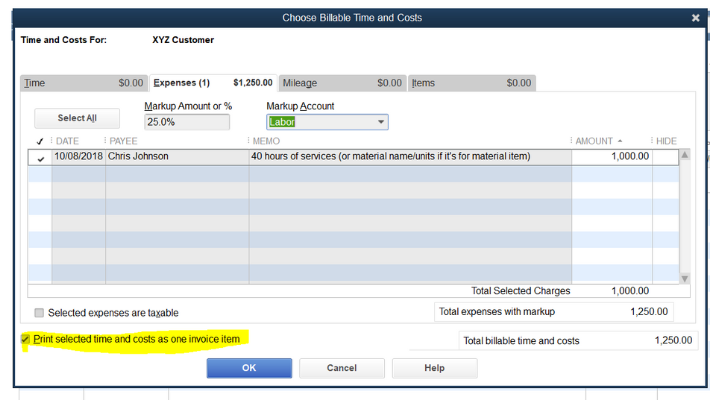Sort by the DATE column header

point(67,141)
